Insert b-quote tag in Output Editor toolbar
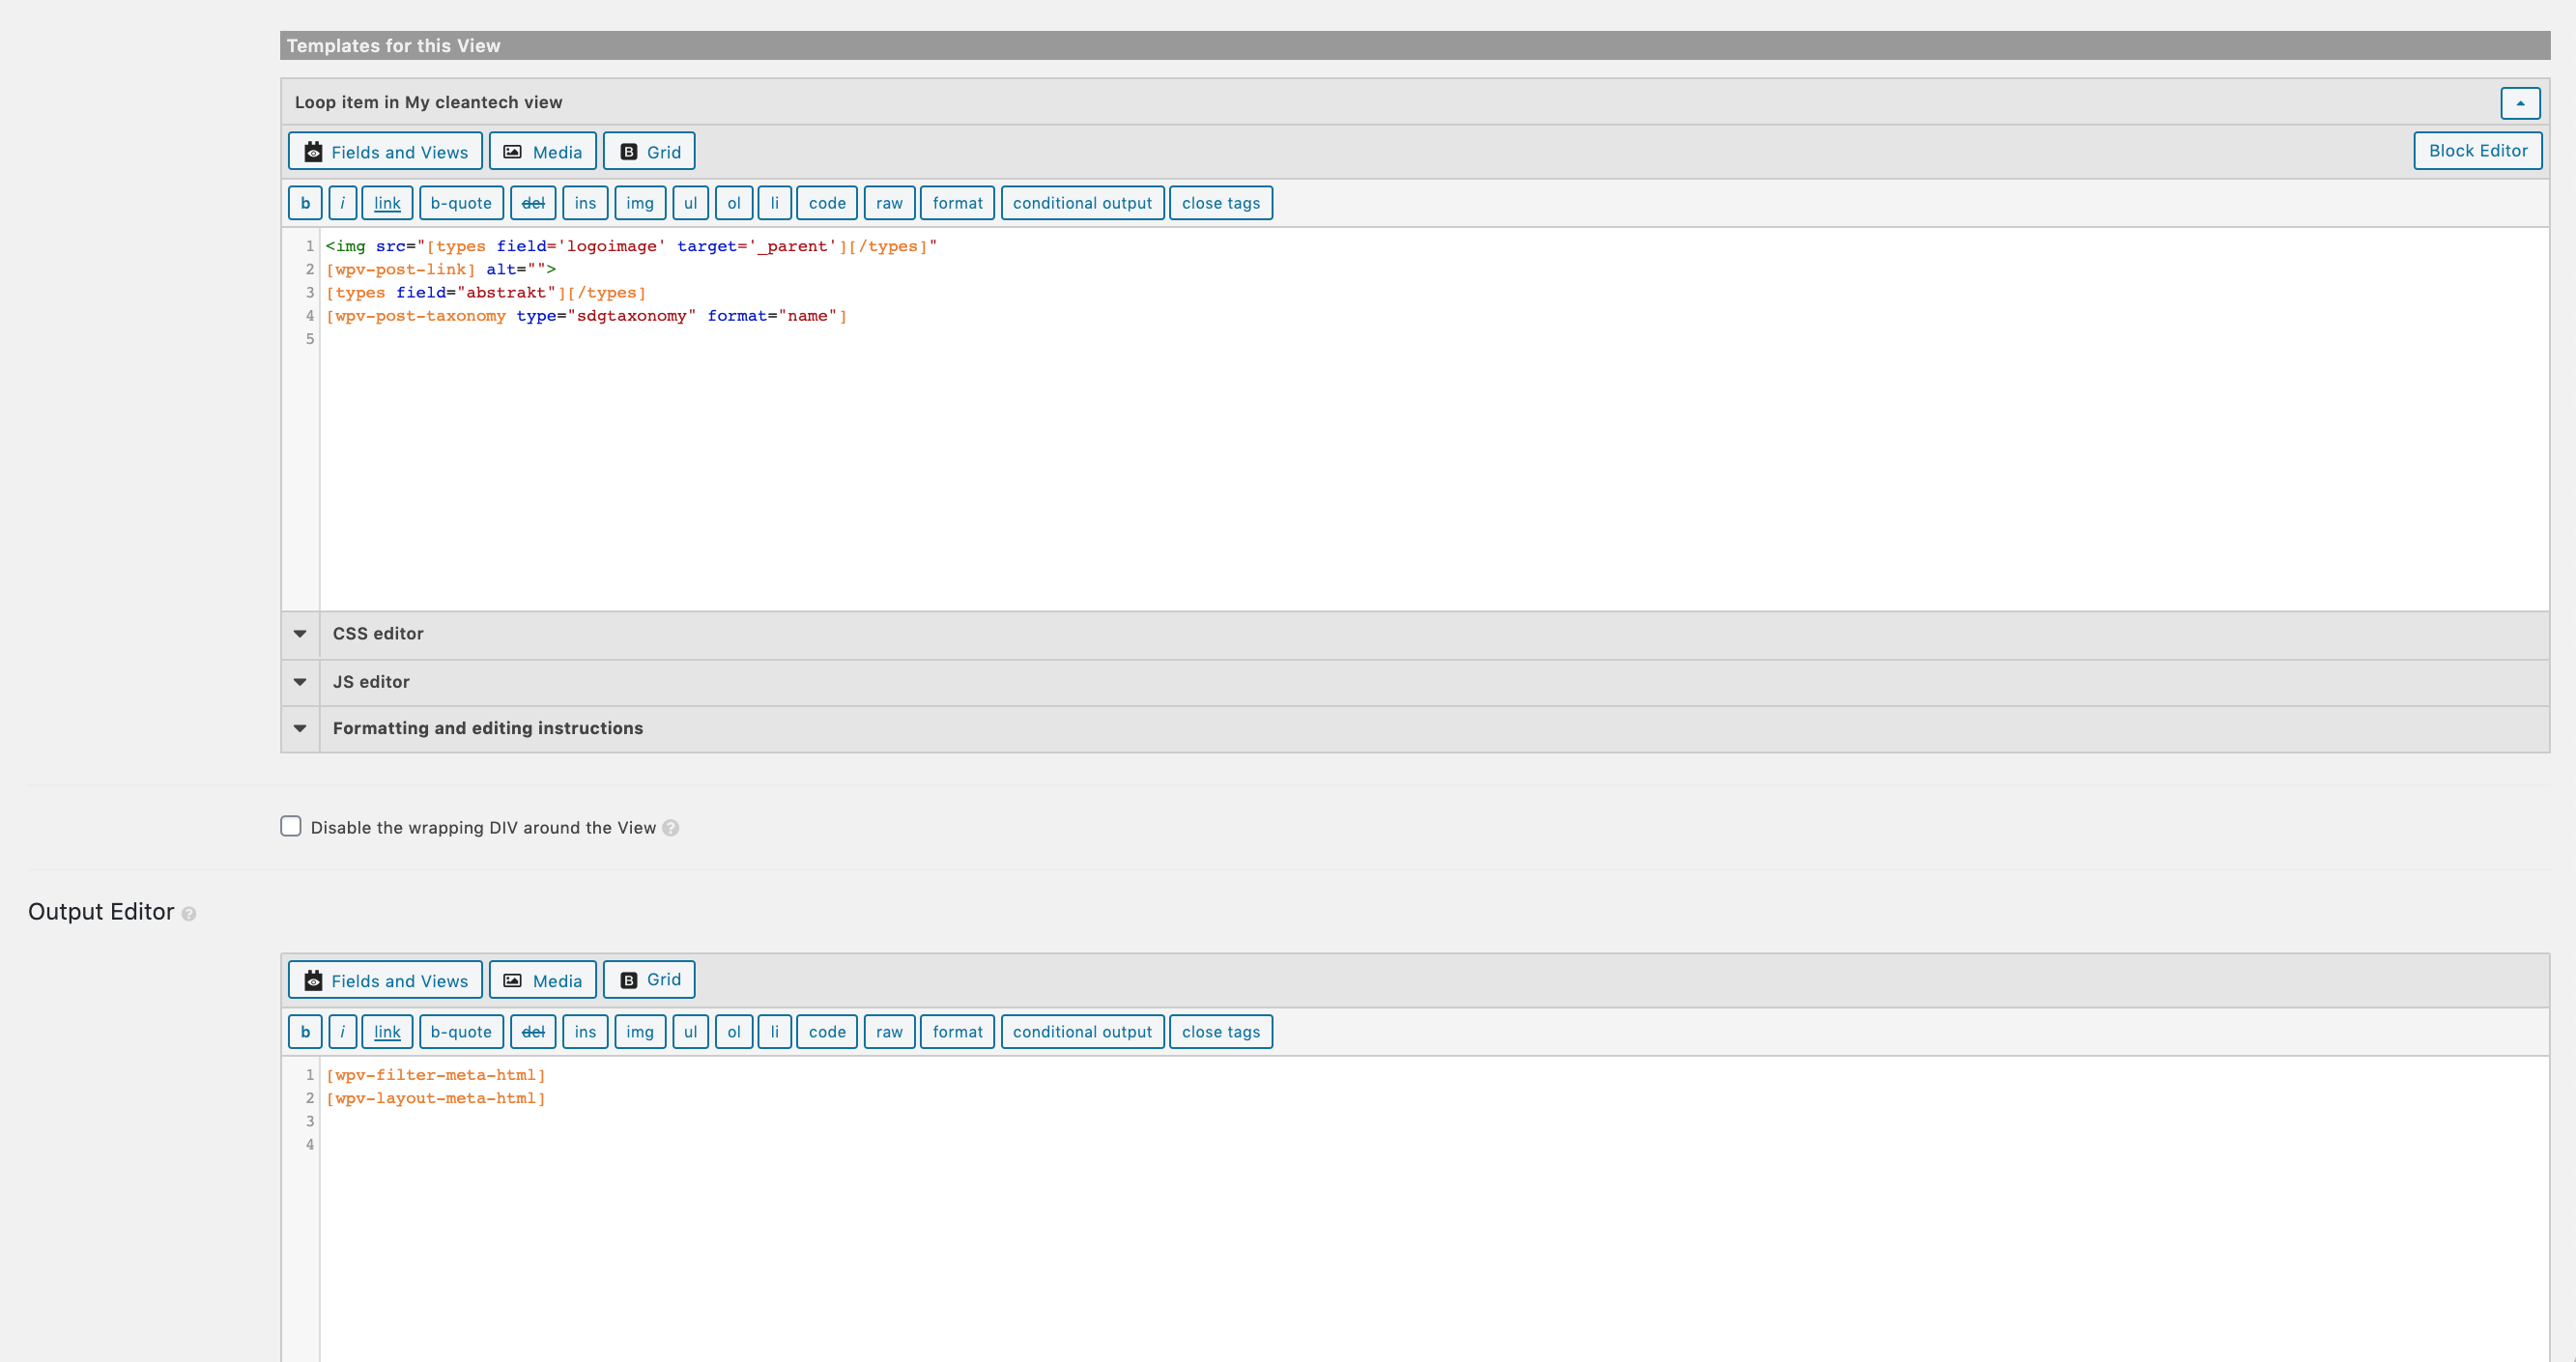This screenshot has width=2576, height=1362. click(461, 1032)
